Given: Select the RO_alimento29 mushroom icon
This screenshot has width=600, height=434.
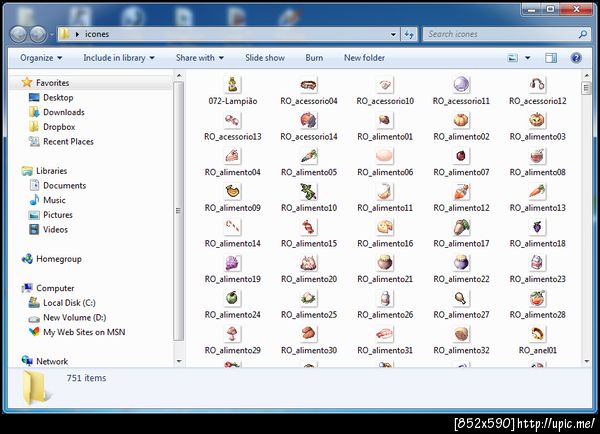Looking at the screenshot, I should [232, 334].
